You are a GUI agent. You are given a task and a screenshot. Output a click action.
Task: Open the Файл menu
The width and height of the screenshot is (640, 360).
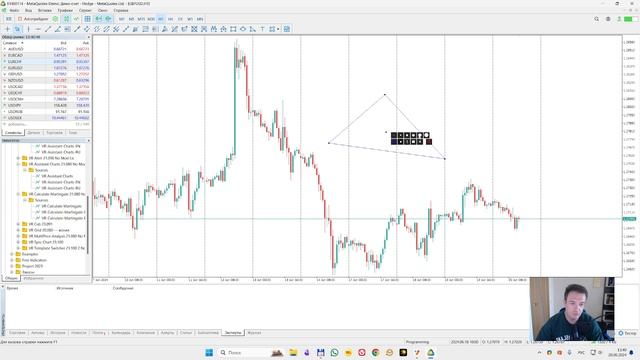click(14, 10)
